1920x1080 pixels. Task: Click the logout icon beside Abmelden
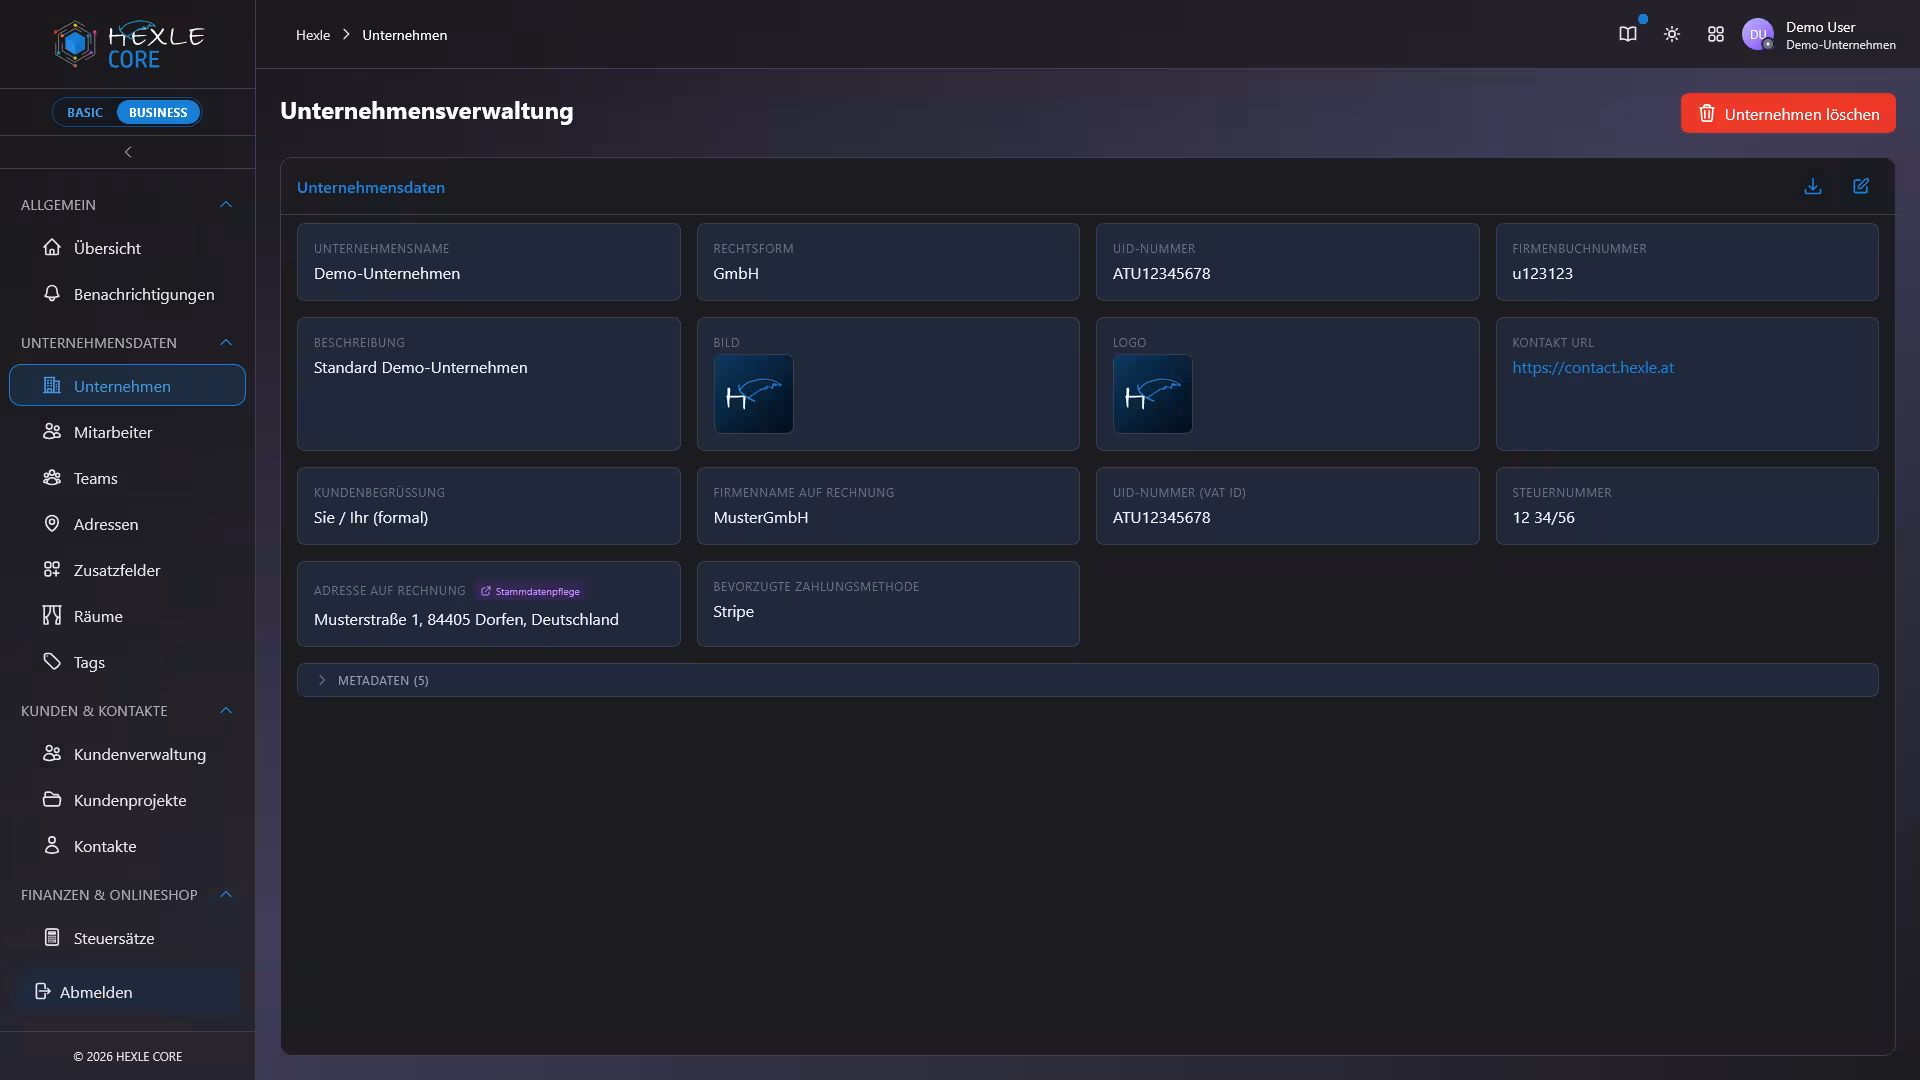coord(42,991)
